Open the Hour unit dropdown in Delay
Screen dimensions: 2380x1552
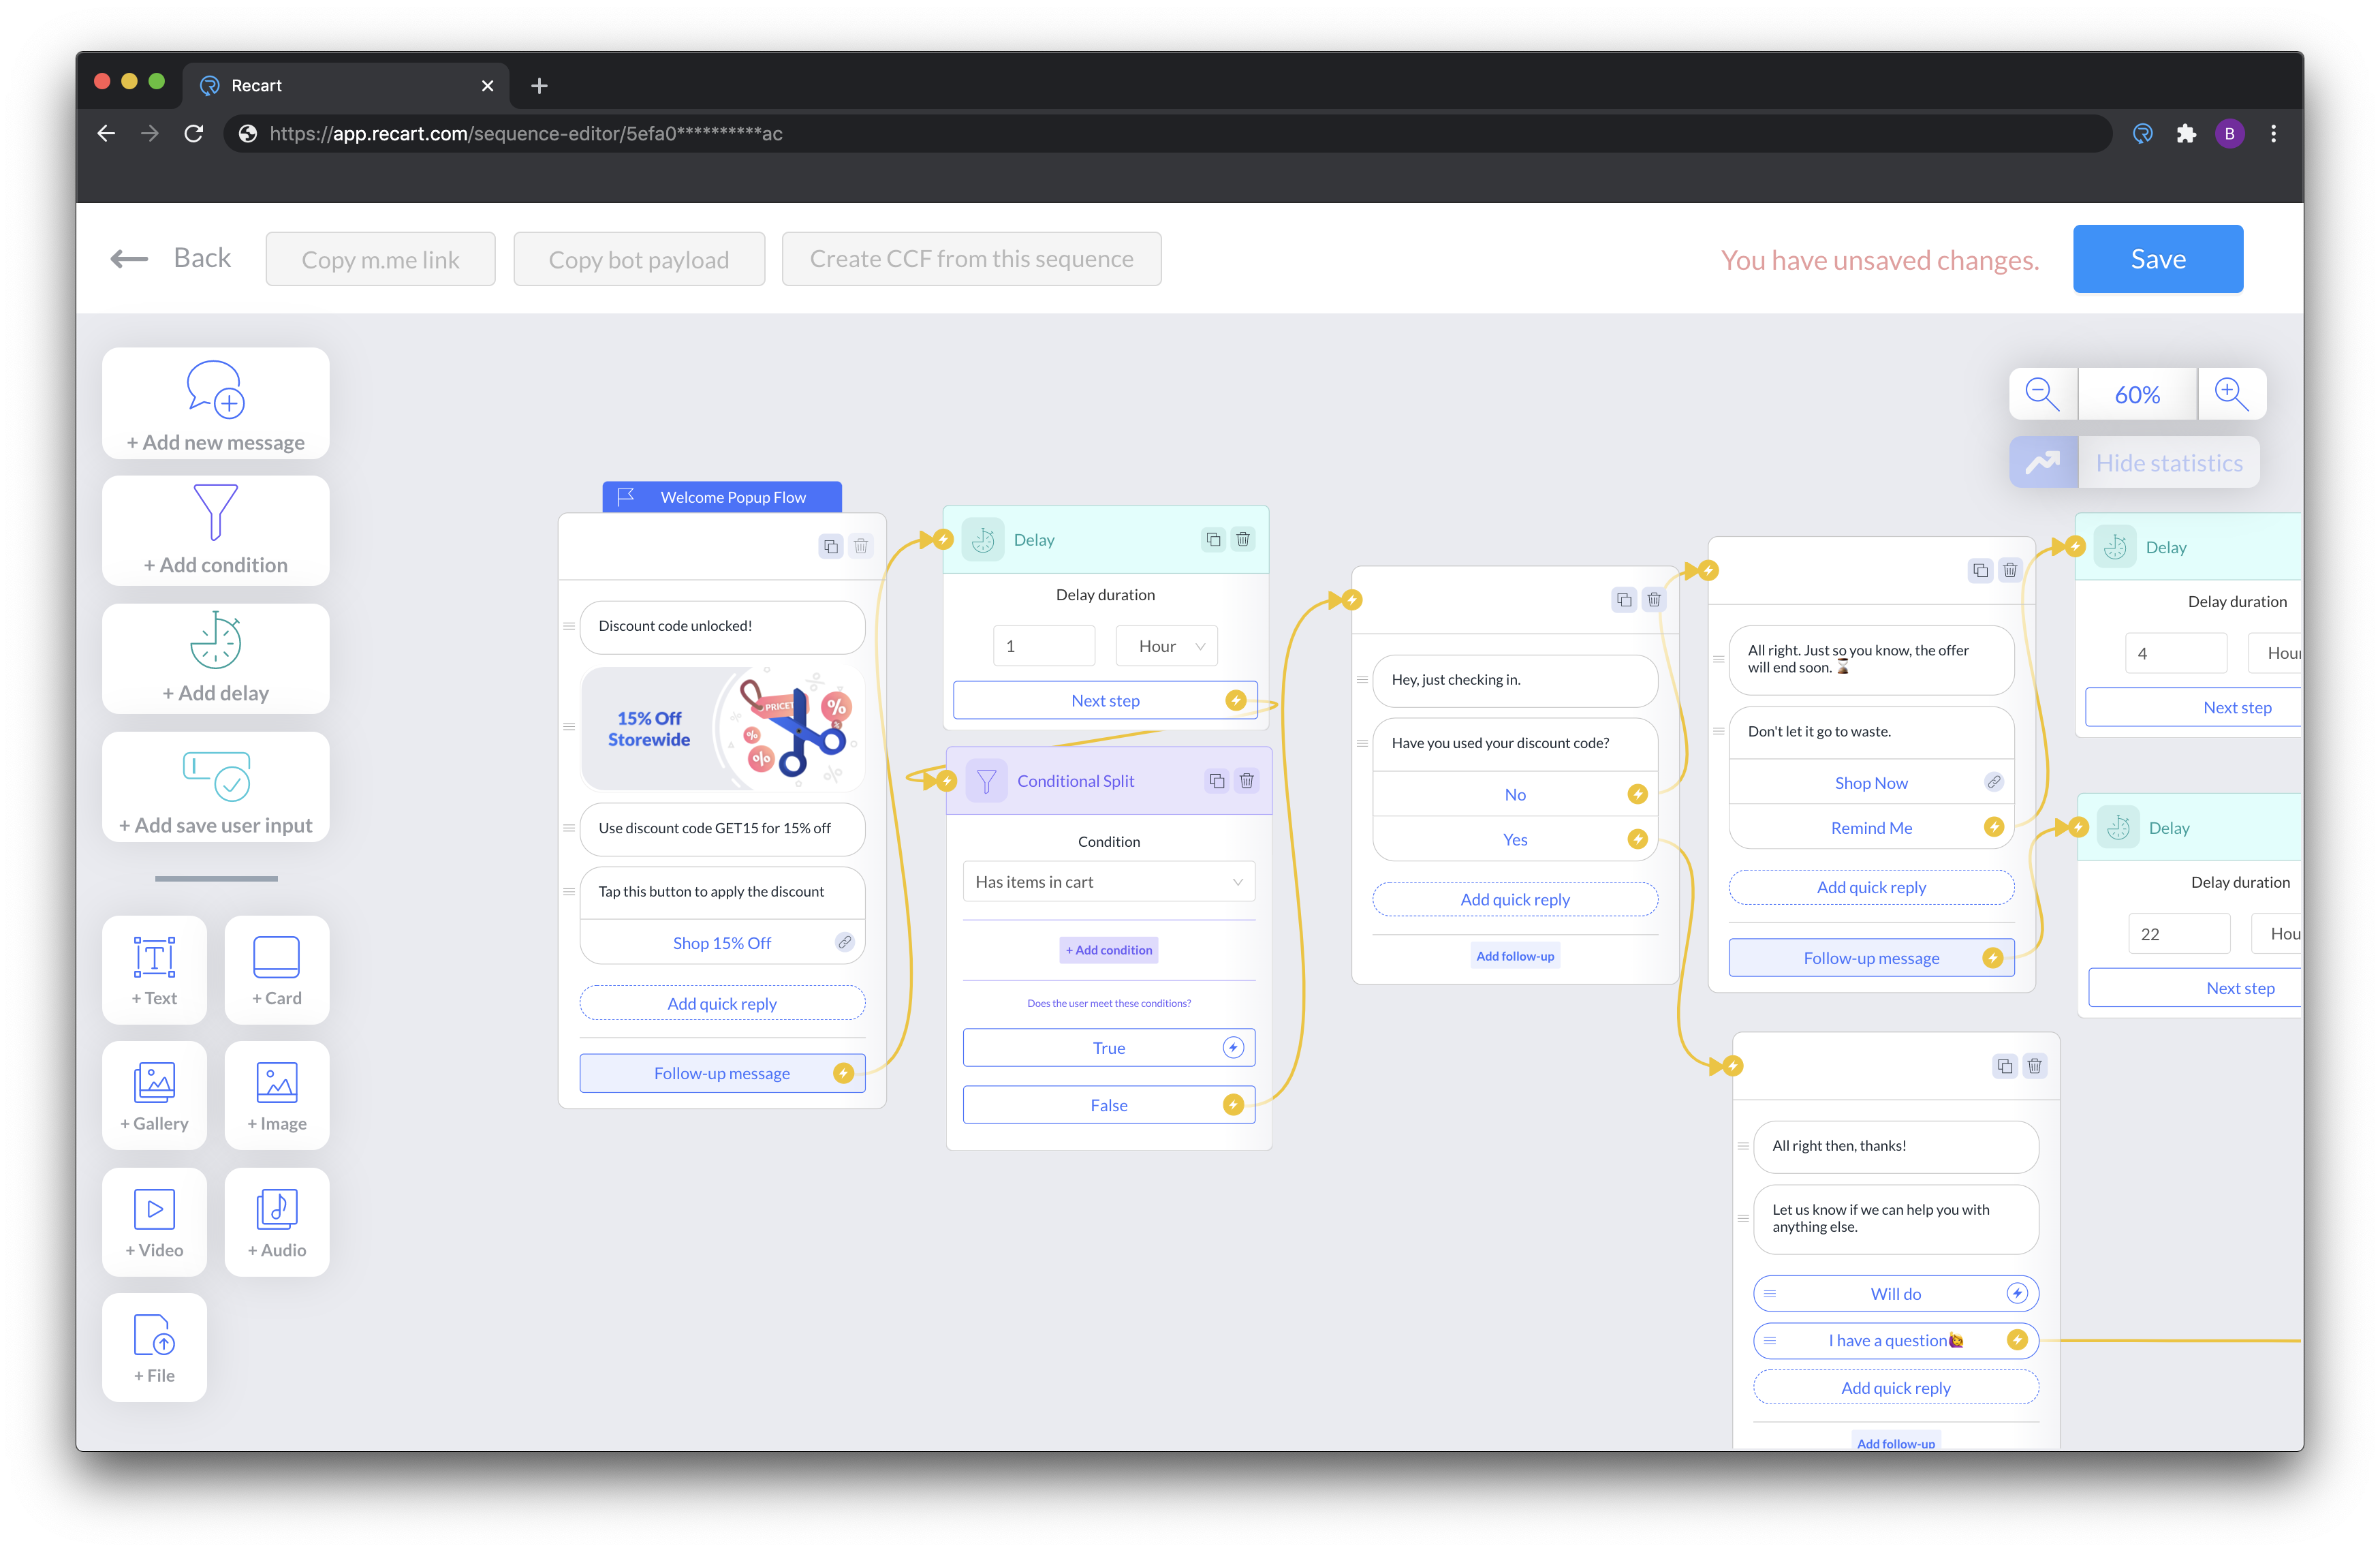point(1166,646)
